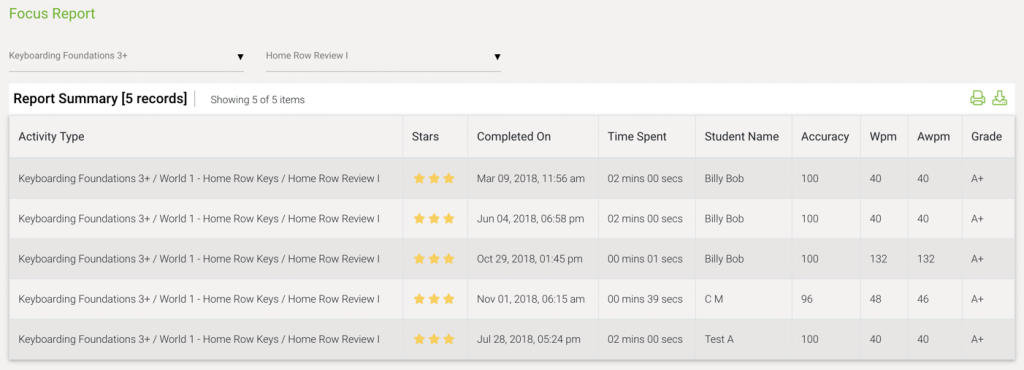Click the stars in the Jun 04 row

pyautogui.click(x=434, y=219)
